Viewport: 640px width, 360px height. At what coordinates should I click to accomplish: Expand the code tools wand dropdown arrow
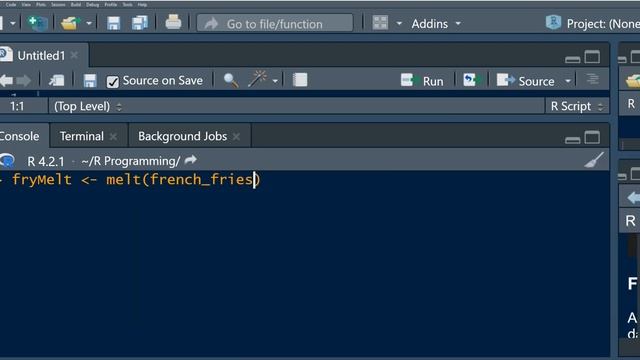(275, 81)
